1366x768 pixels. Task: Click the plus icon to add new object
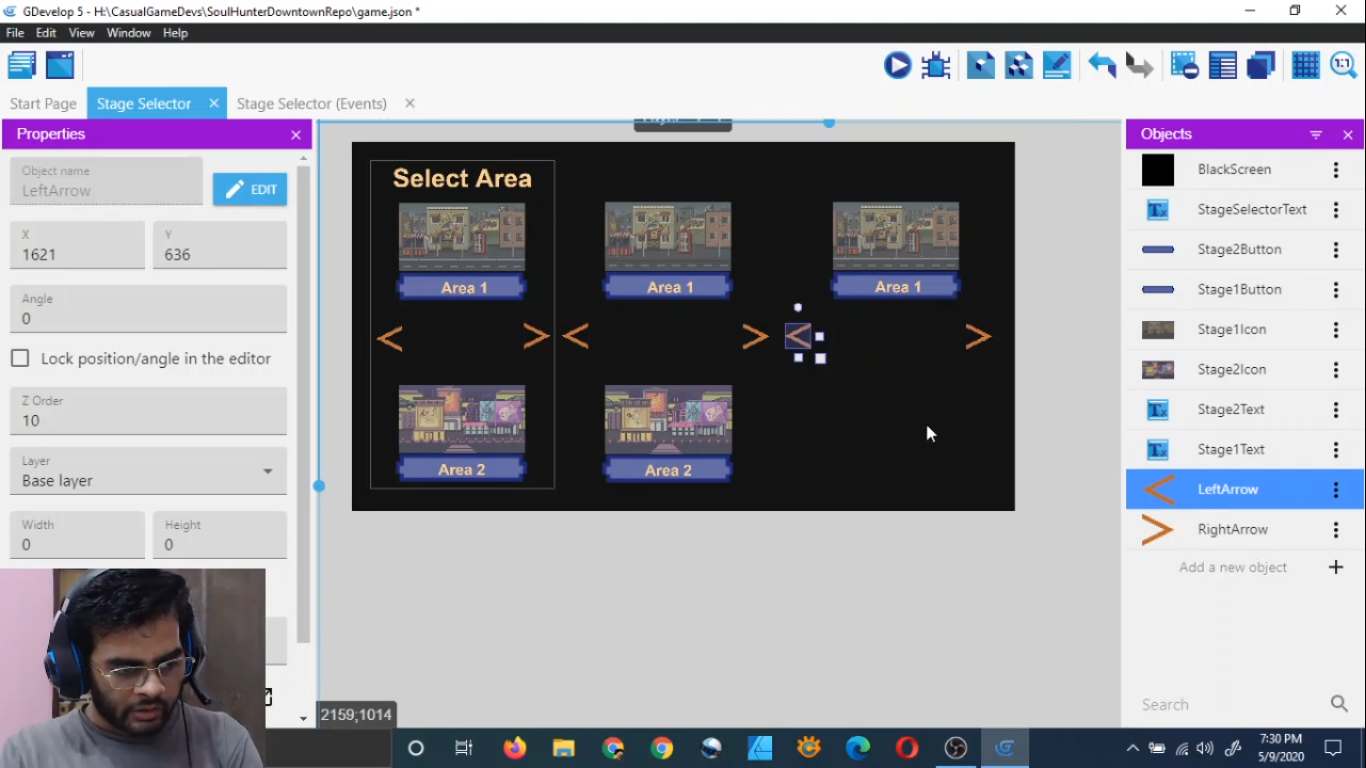(x=1336, y=567)
